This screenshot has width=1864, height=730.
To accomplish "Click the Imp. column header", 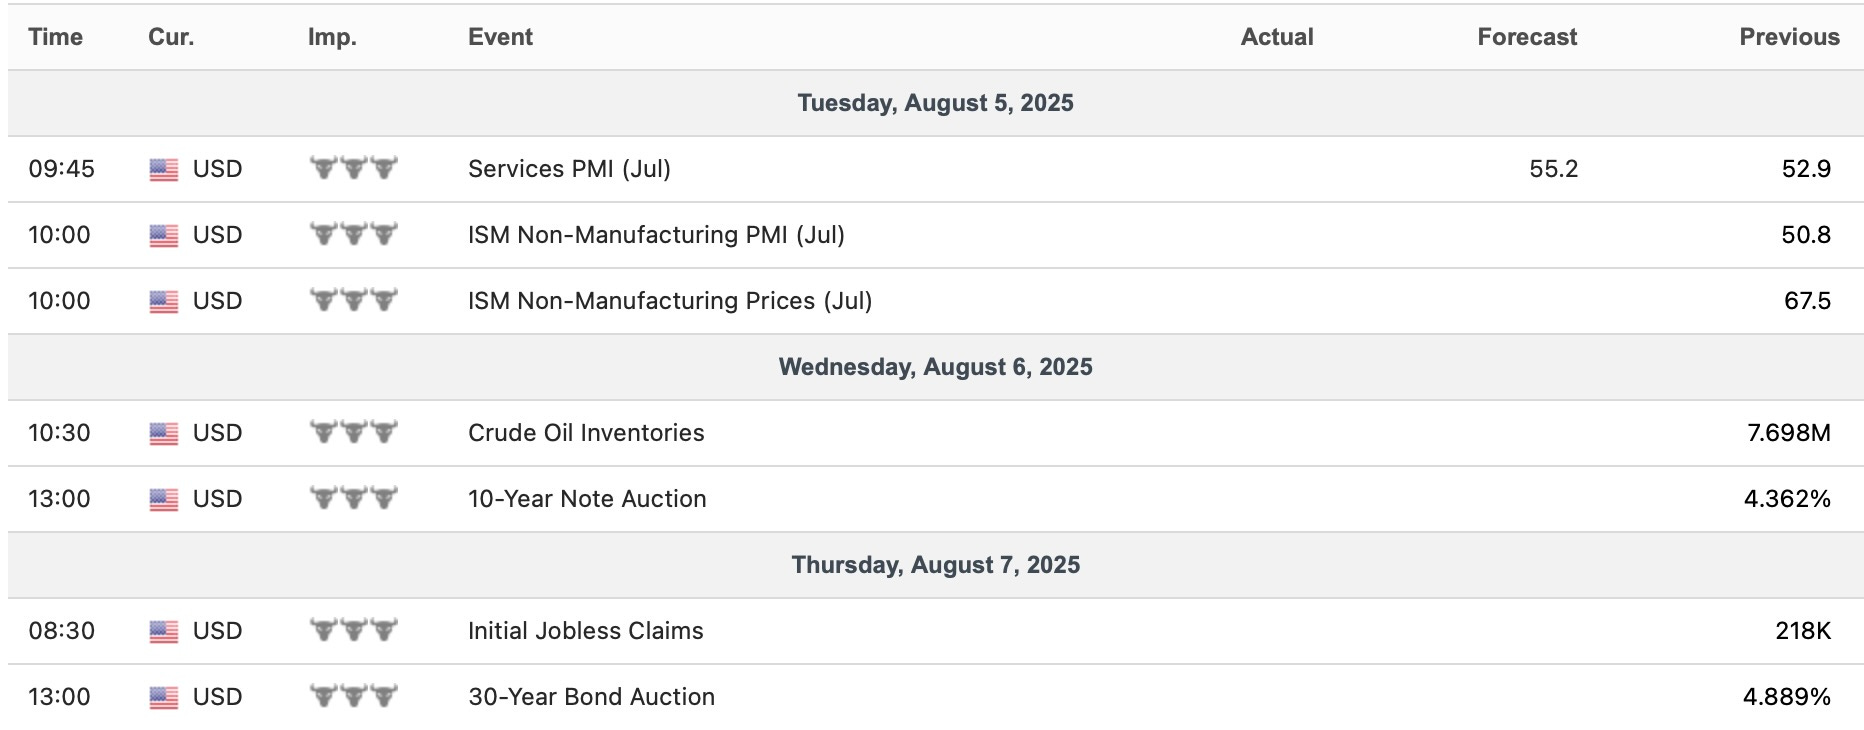I will click(332, 37).
